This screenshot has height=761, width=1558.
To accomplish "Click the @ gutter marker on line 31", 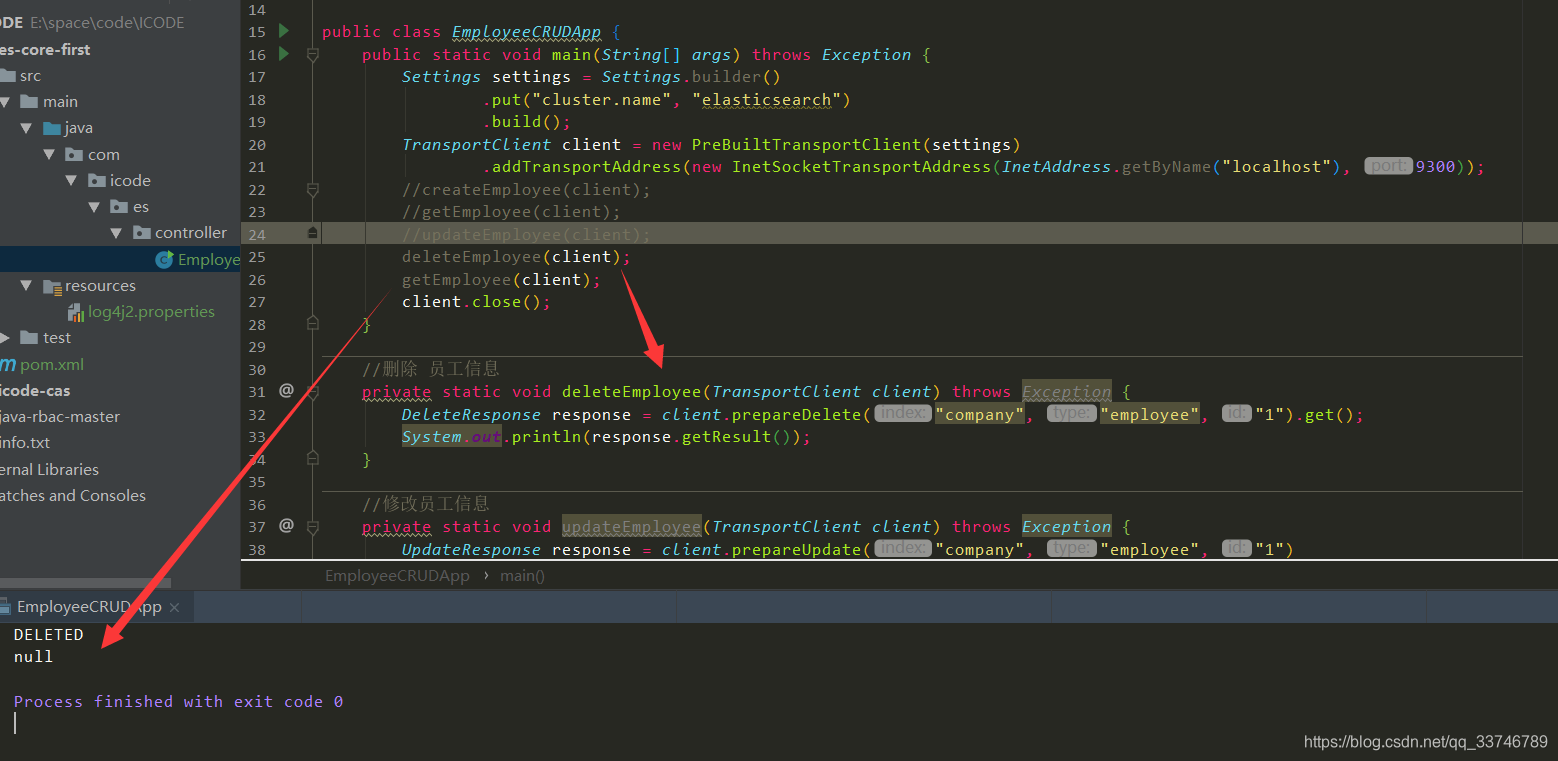I will tap(286, 390).
